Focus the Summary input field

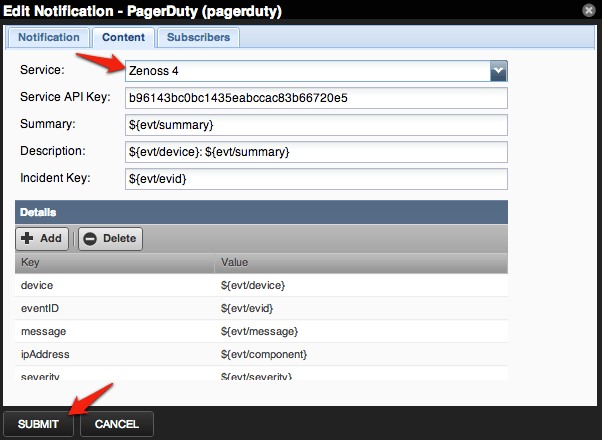[316, 125]
